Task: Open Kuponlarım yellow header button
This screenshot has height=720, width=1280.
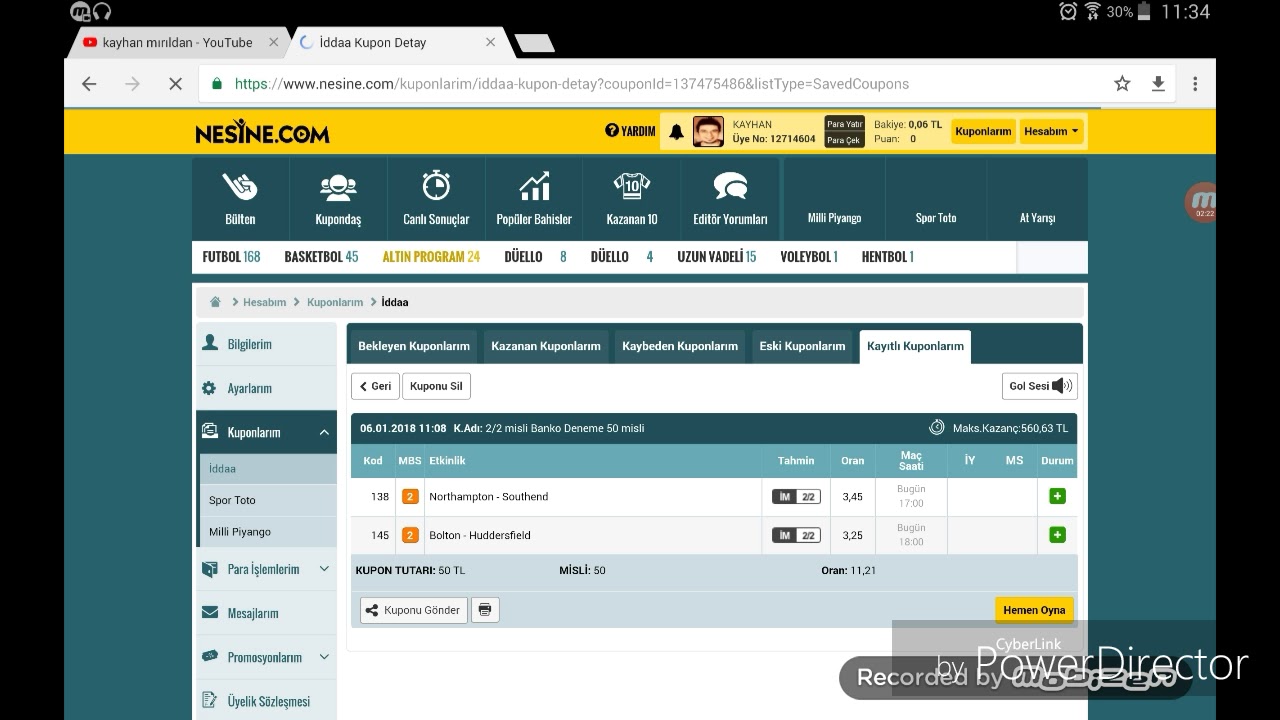Action: coord(983,131)
